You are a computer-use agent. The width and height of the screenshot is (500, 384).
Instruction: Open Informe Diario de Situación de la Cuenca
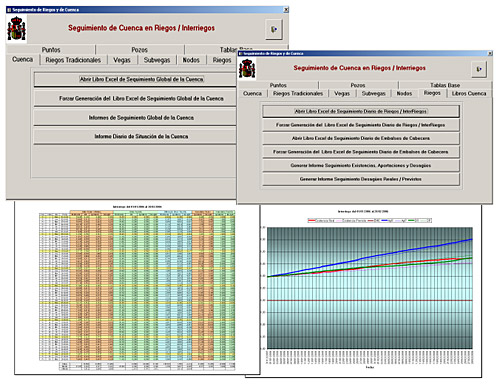tap(141, 137)
